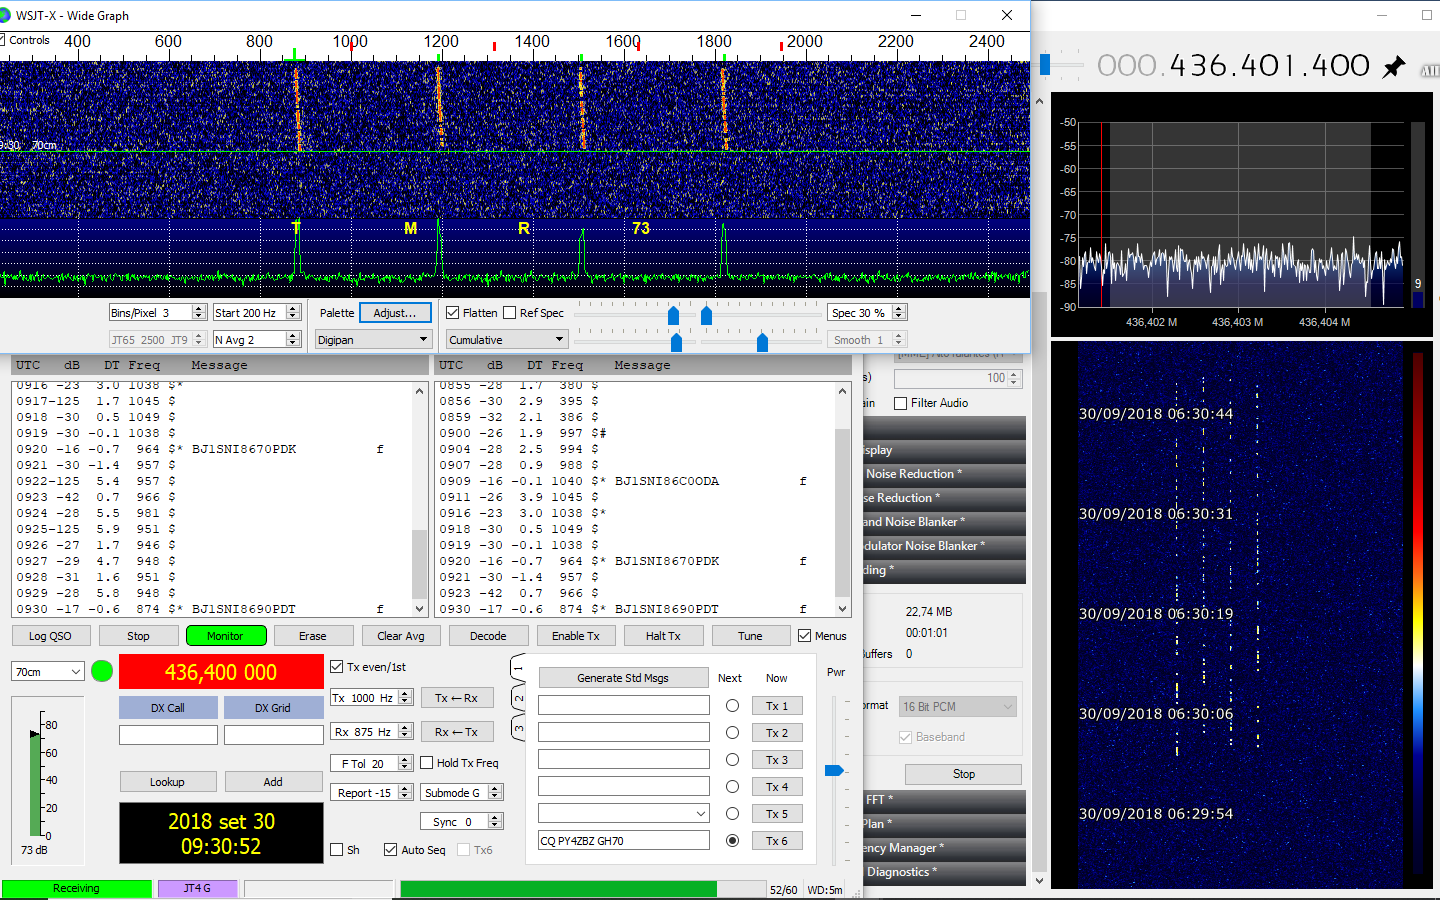Expand the Cumulative spectrum dropdown

[507, 340]
